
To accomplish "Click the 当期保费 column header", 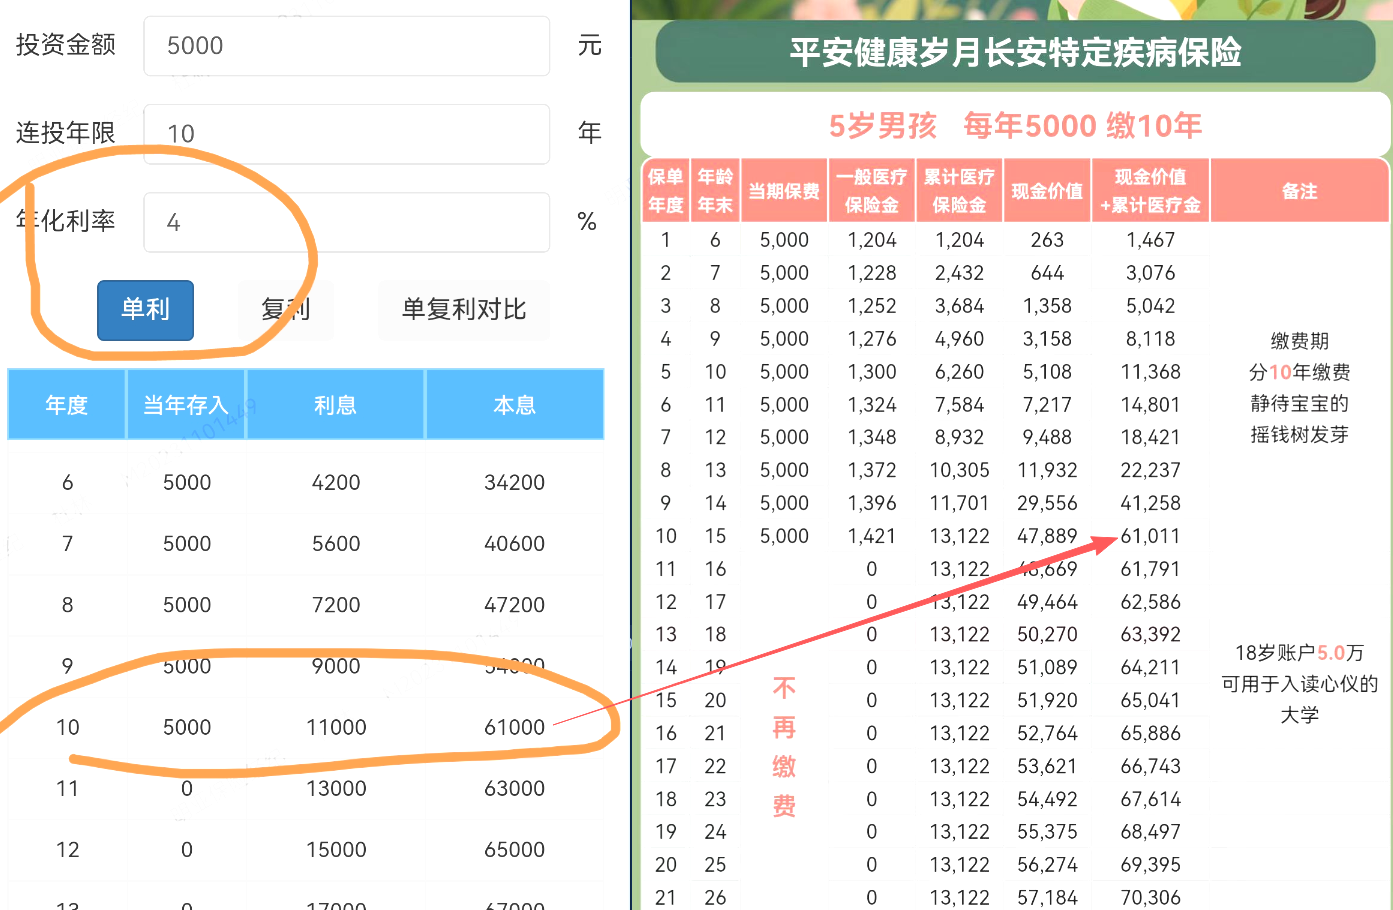I will (784, 191).
